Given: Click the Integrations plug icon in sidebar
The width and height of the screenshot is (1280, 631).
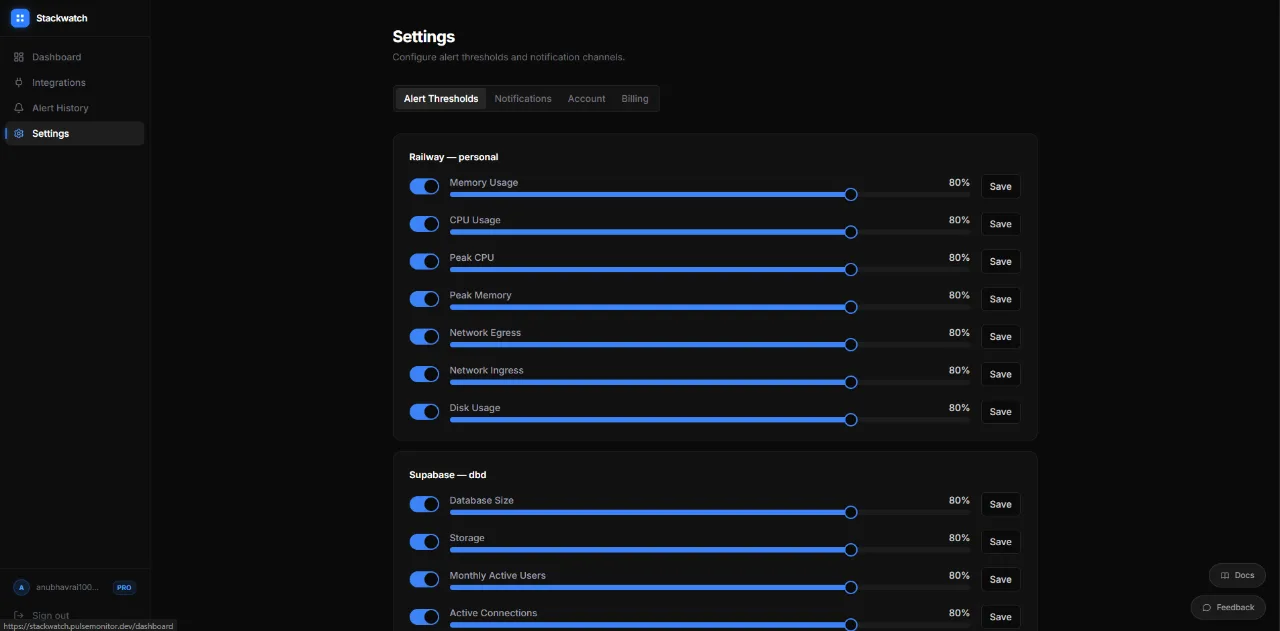Looking at the screenshot, I should click(19, 82).
